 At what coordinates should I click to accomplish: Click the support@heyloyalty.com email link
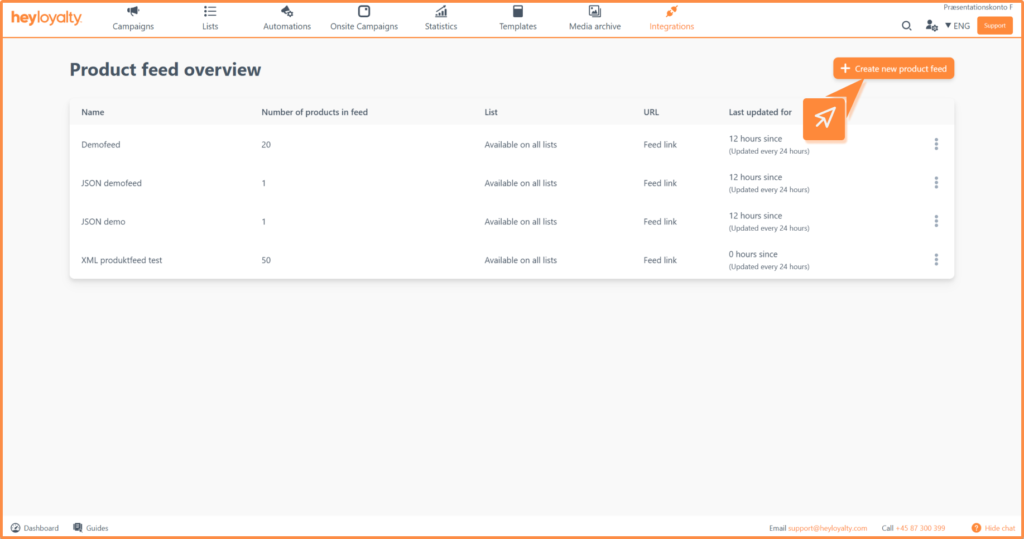(827, 528)
